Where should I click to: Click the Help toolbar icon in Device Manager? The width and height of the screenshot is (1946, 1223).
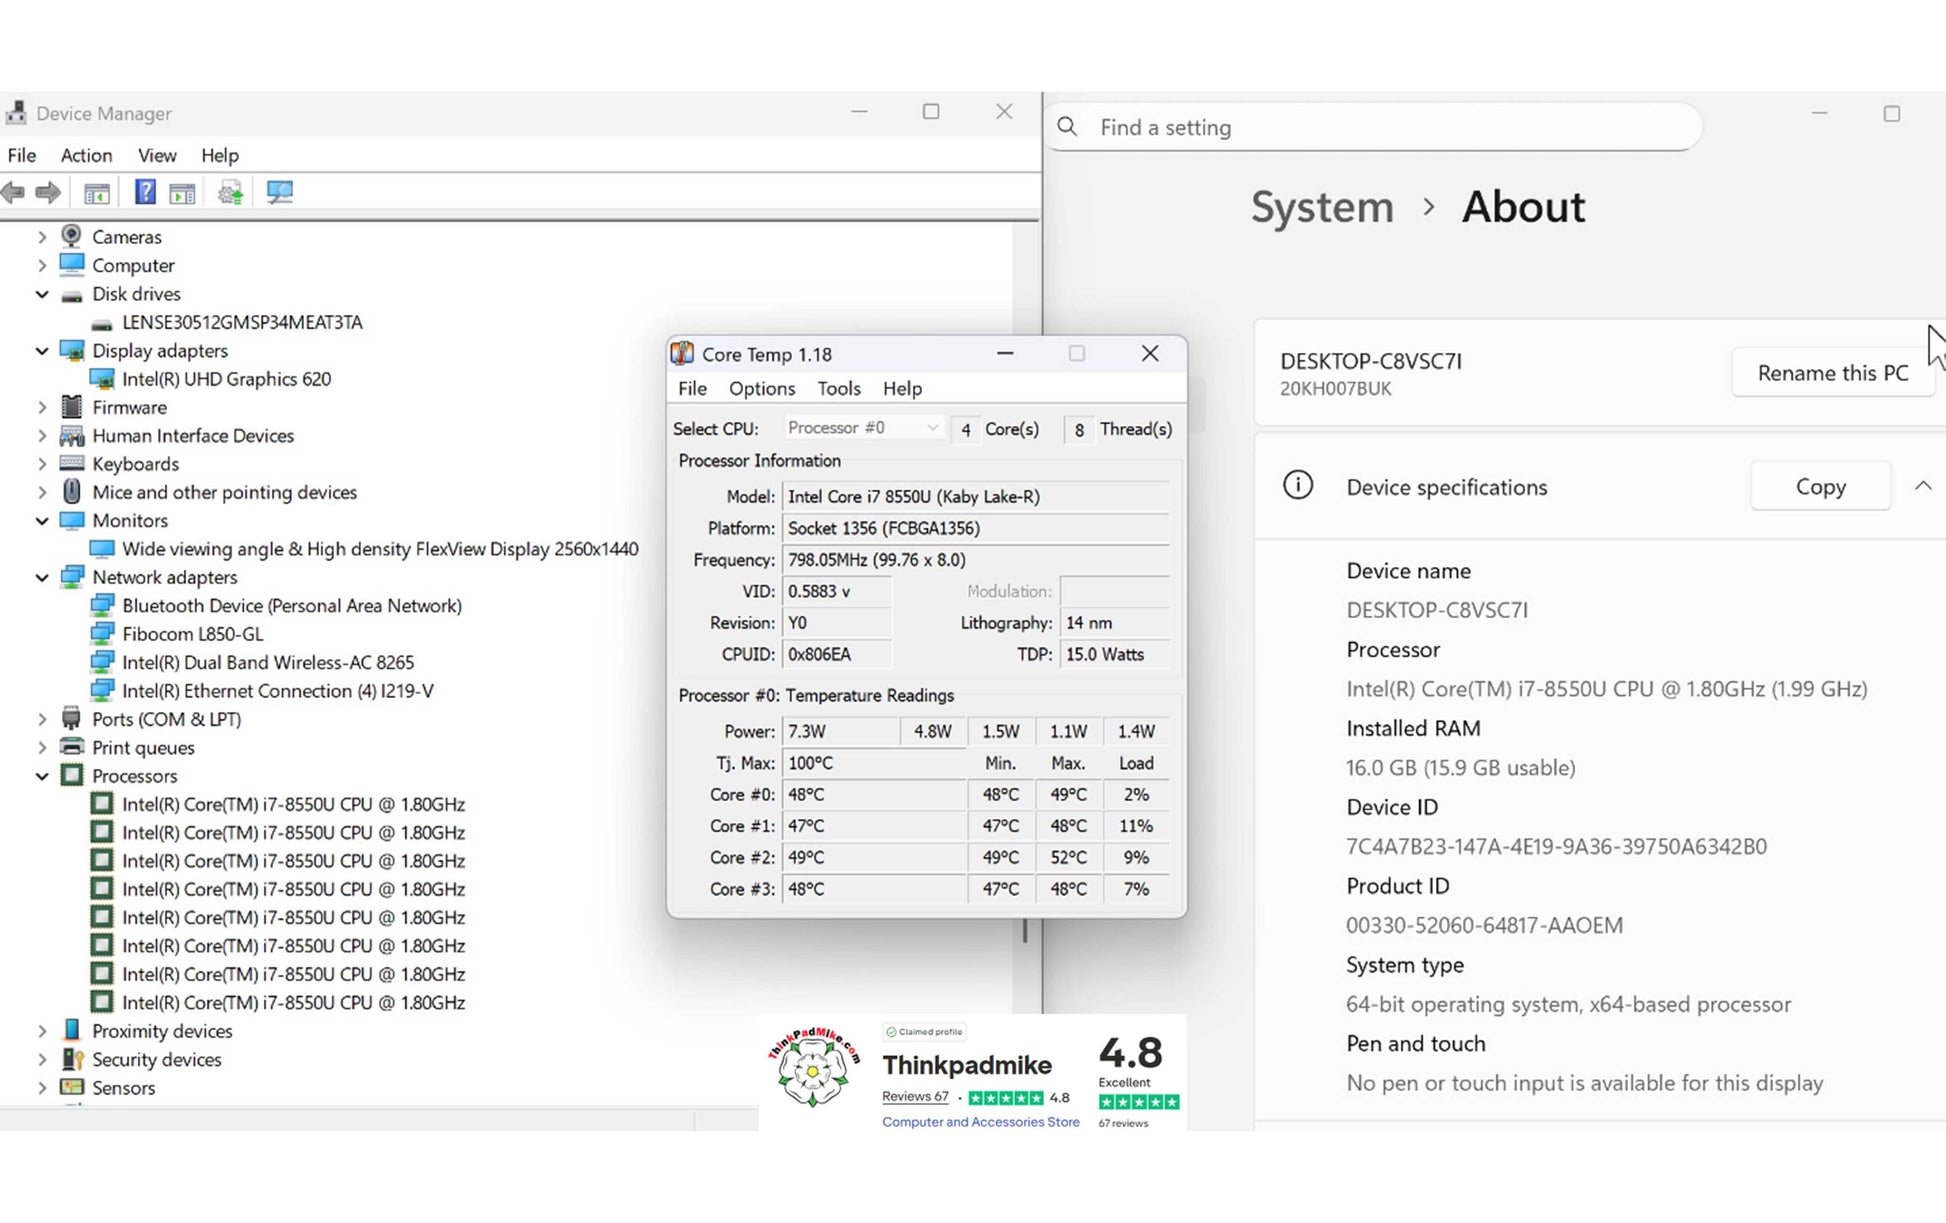tap(145, 192)
